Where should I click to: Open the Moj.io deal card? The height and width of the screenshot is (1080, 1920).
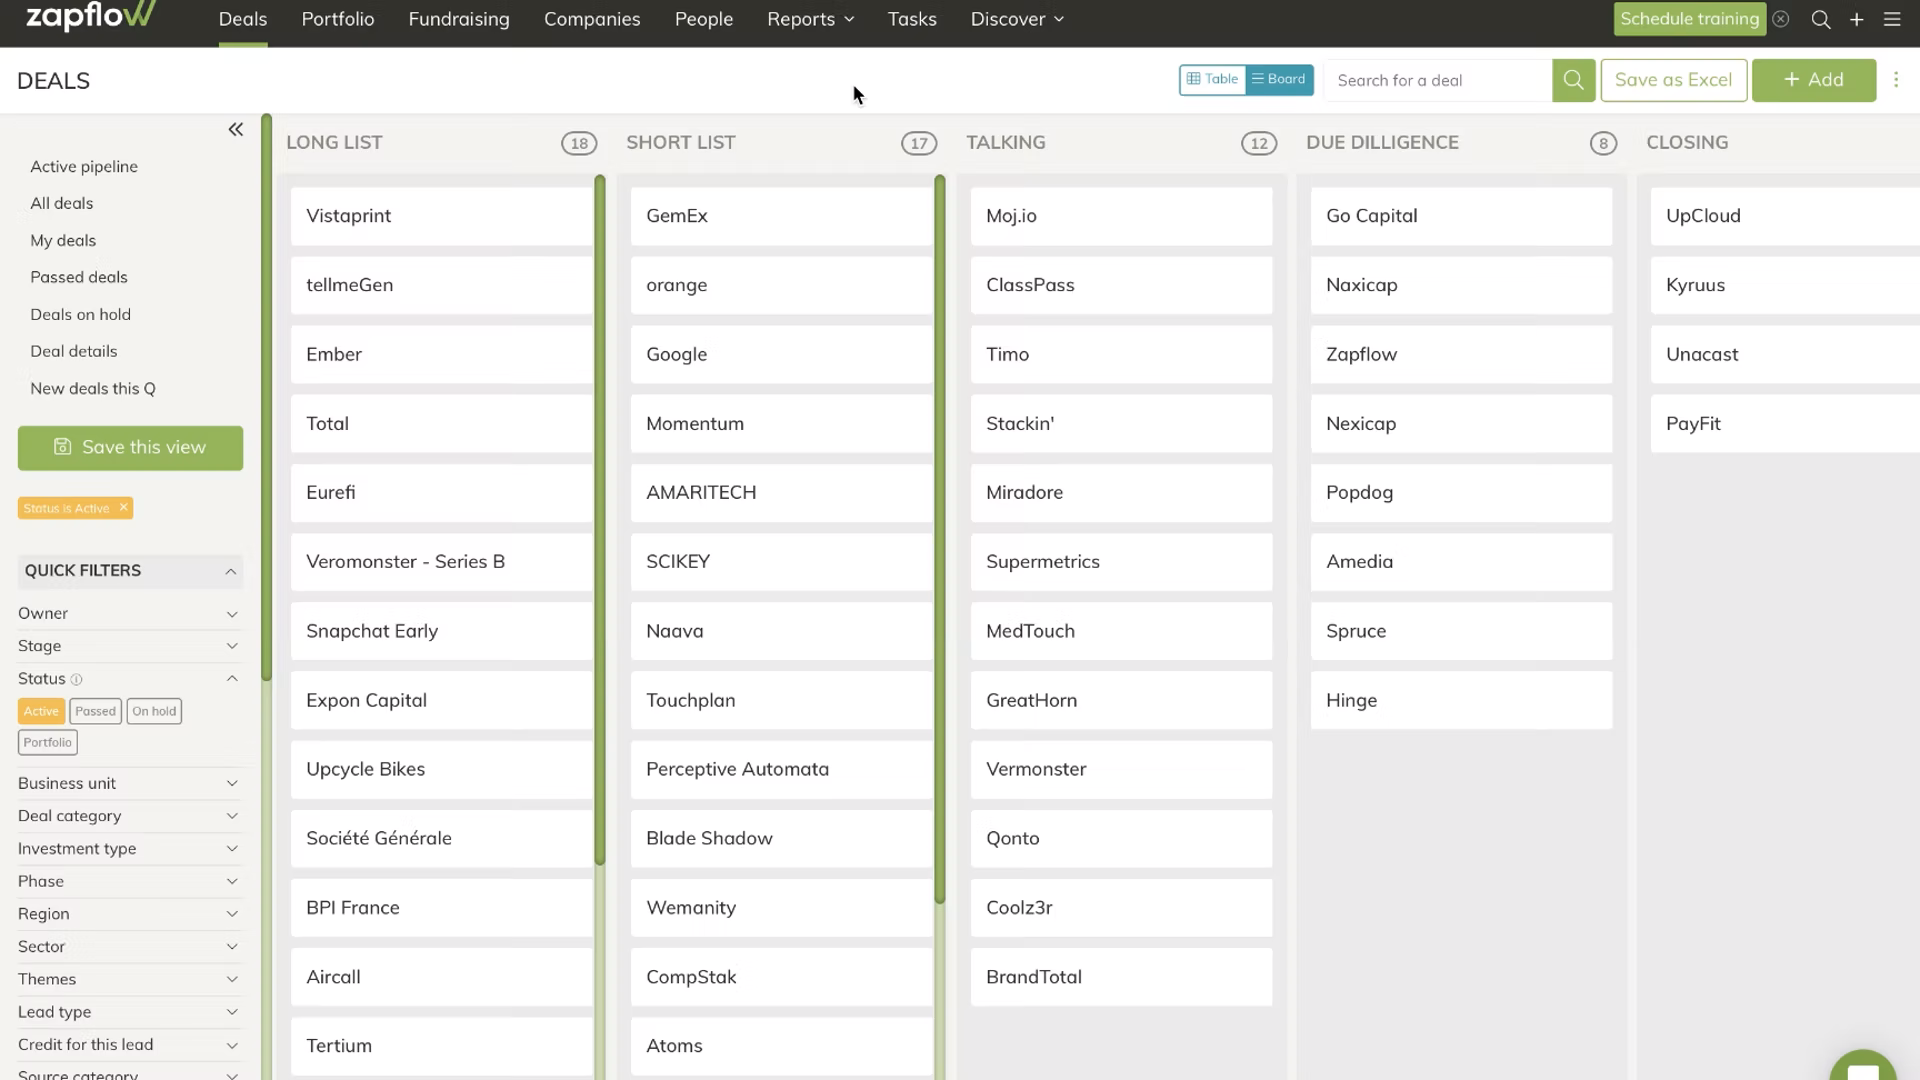1121,216
